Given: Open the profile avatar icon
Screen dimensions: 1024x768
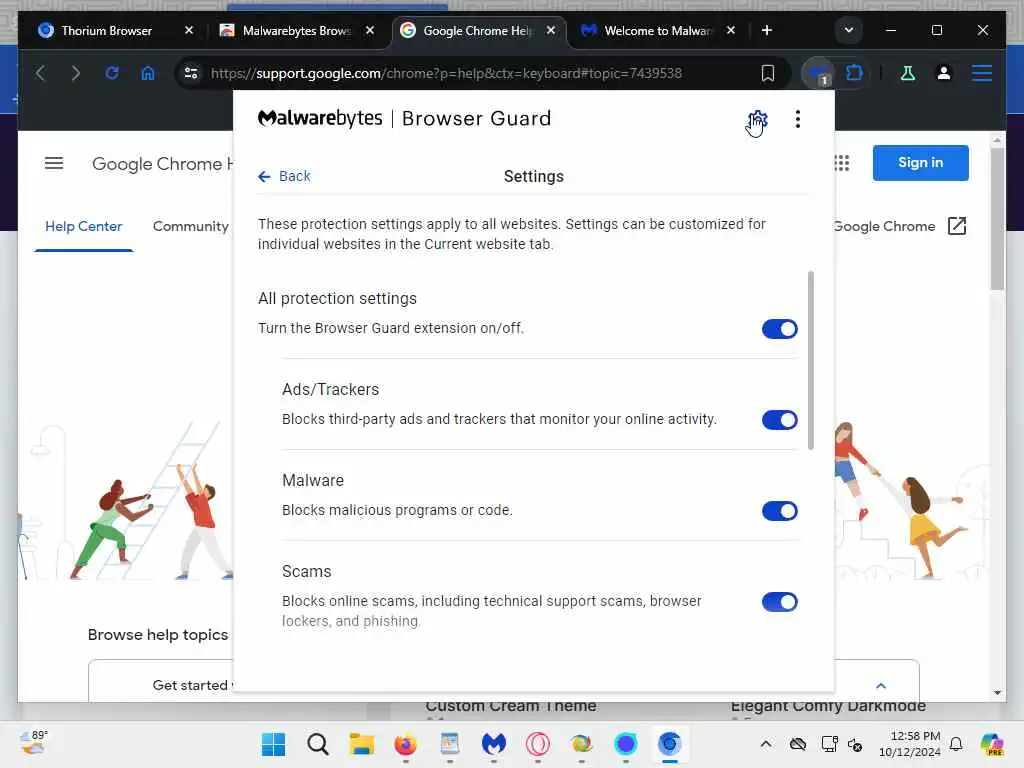Looking at the screenshot, I should 944,73.
